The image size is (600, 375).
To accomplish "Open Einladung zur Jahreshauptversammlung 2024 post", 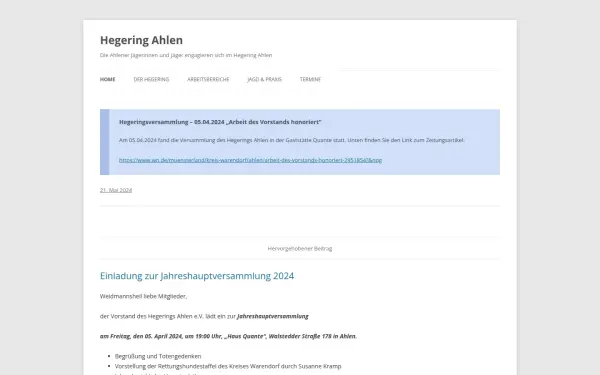I will pos(197,276).
